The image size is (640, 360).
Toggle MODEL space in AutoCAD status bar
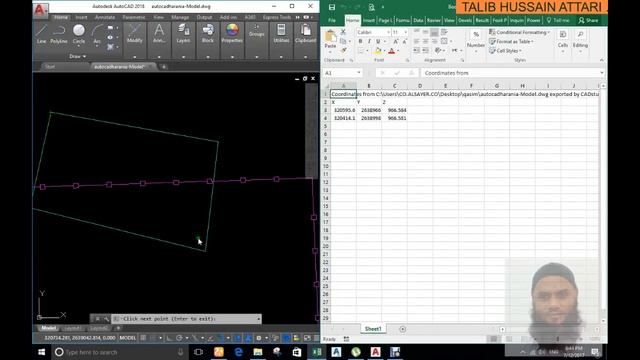(x=128, y=338)
